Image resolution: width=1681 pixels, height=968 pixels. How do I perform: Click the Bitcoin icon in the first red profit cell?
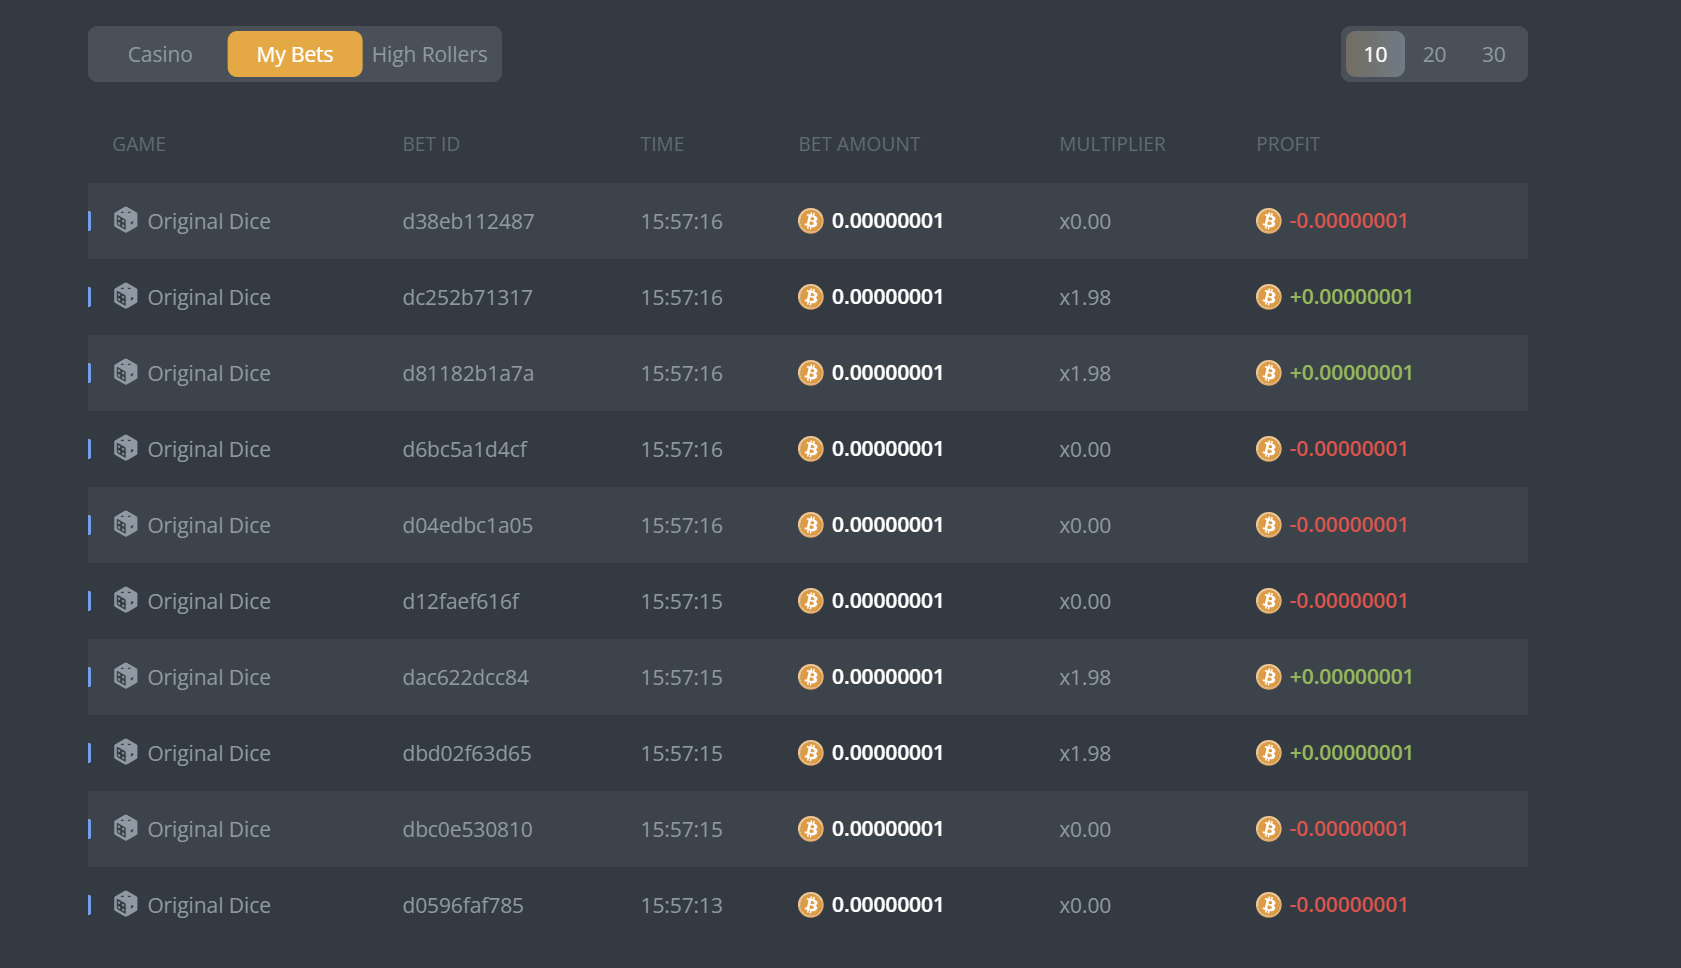coord(1268,220)
